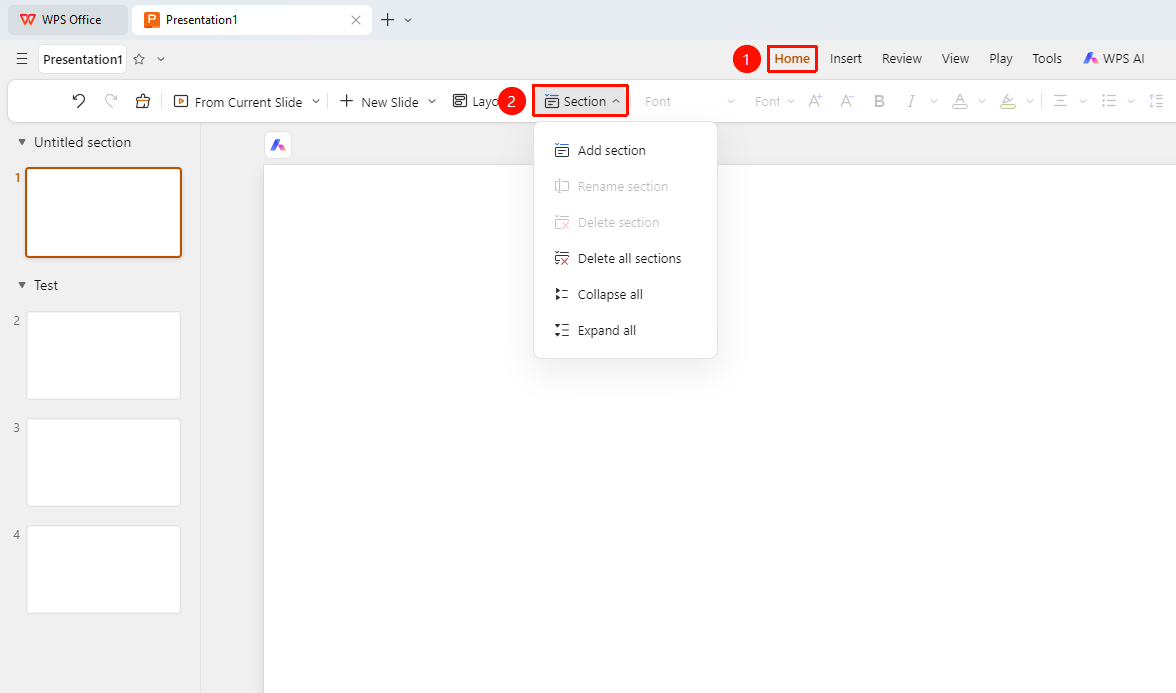1176x693 pixels.
Task: Choose Add section from the menu
Action: [x=626, y=151]
